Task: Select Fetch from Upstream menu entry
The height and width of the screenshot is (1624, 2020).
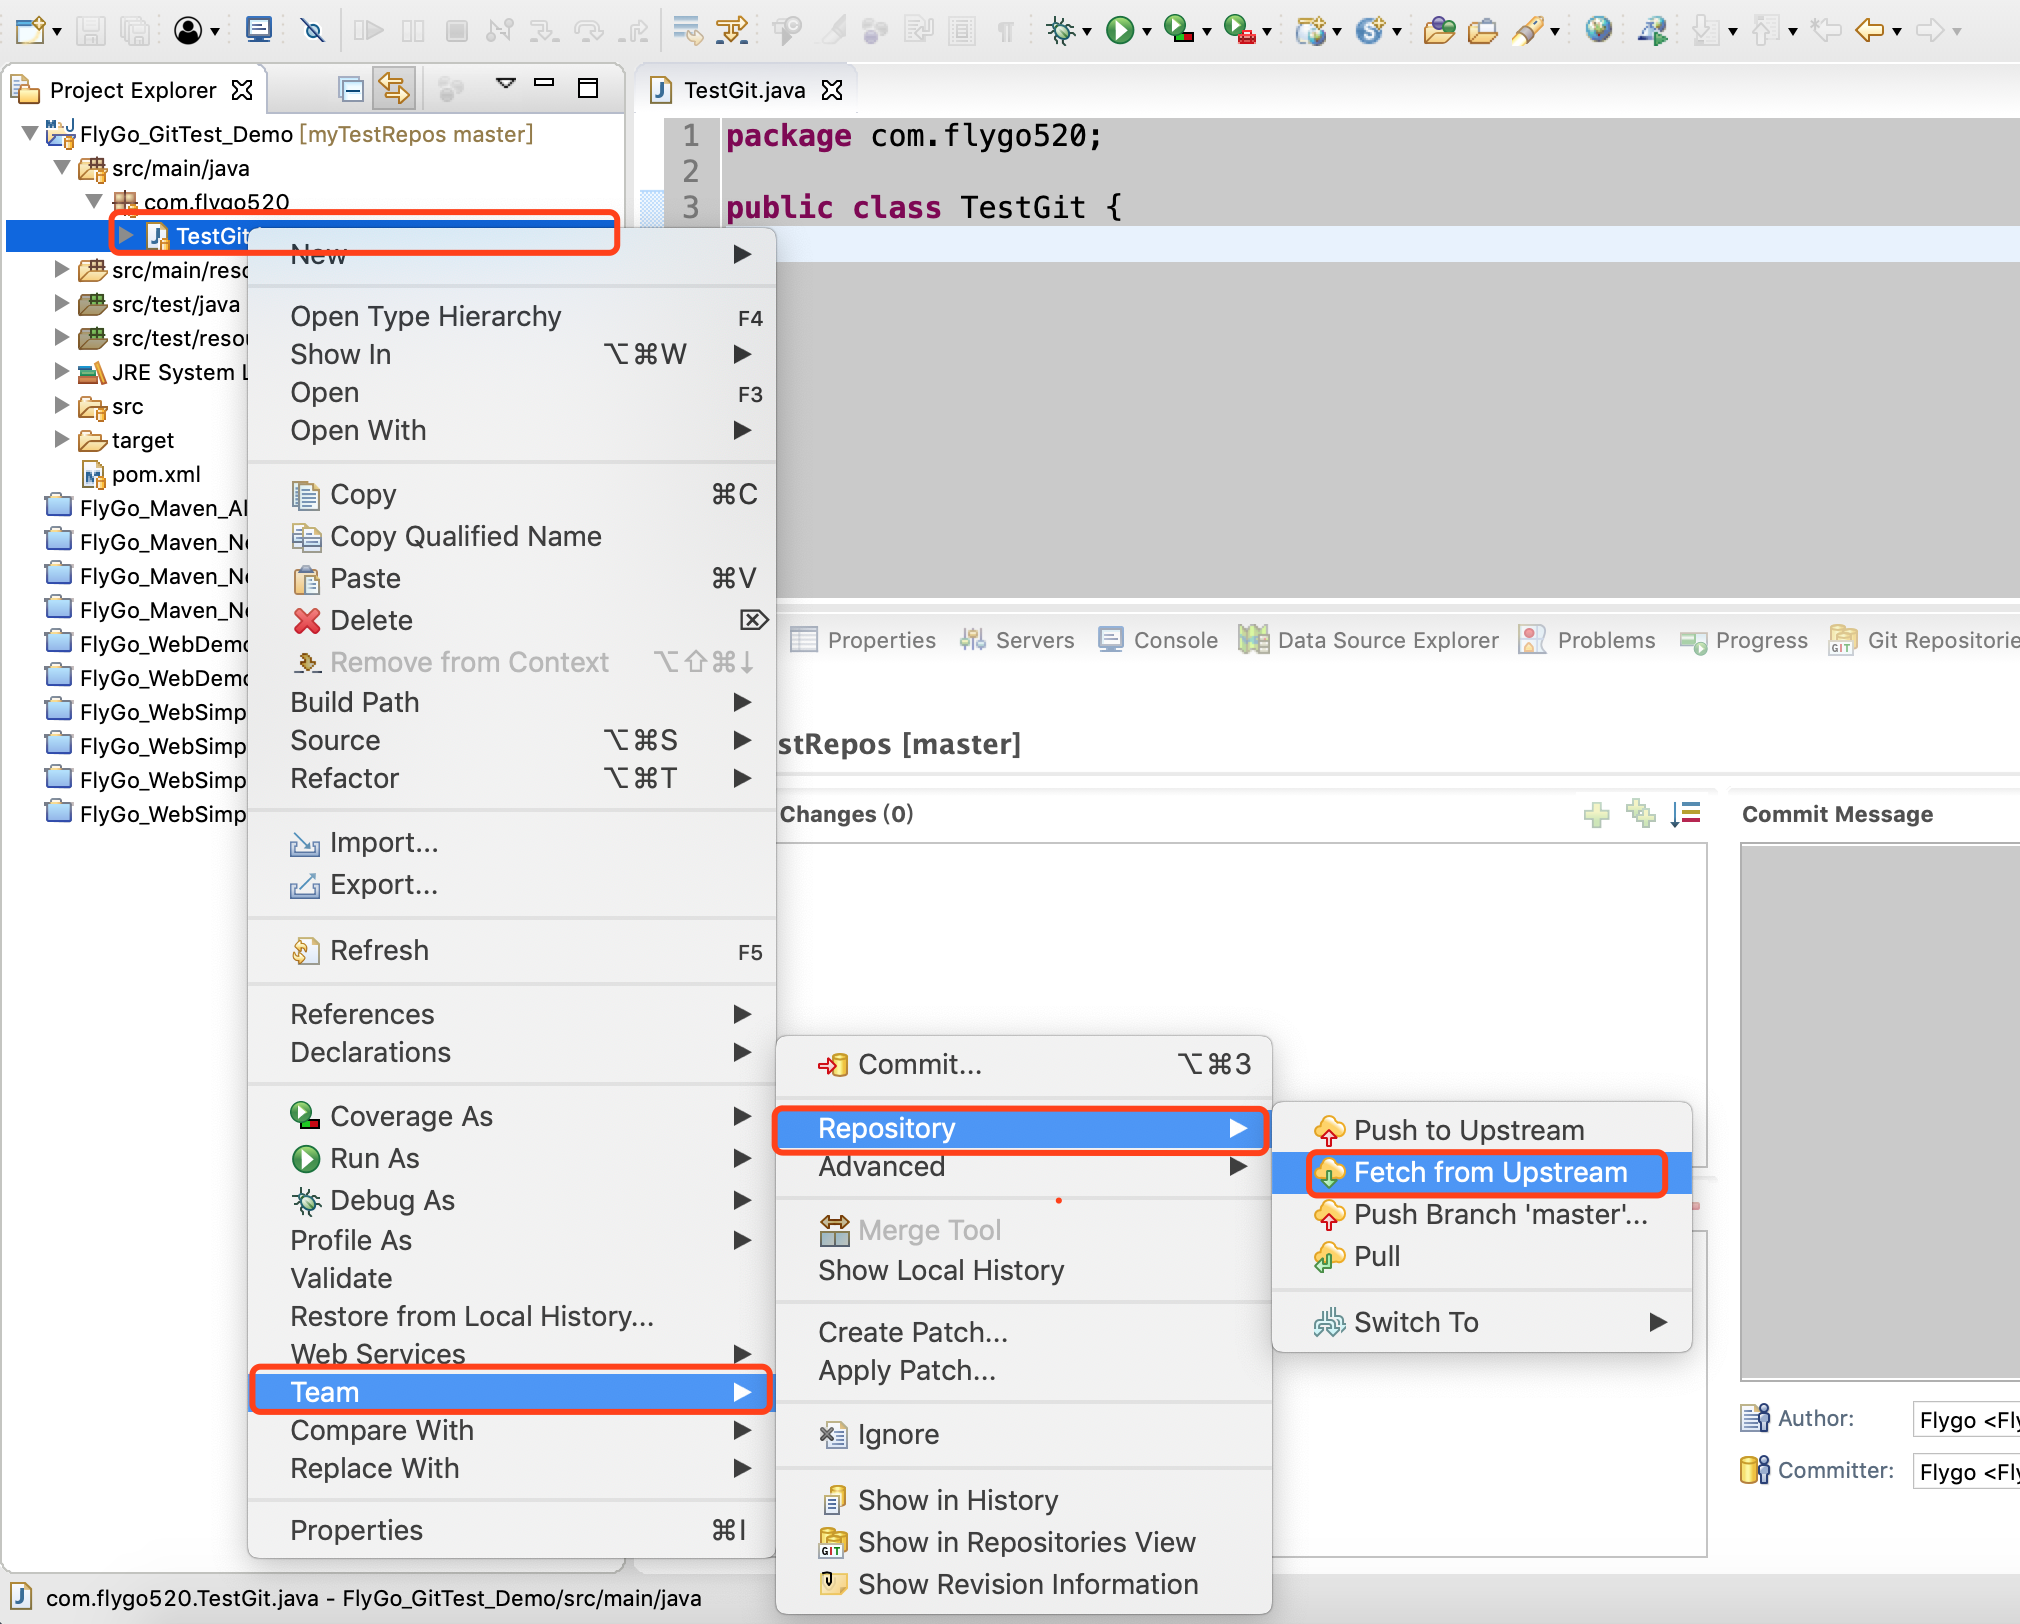Action: click(x=1489, y=1172)
